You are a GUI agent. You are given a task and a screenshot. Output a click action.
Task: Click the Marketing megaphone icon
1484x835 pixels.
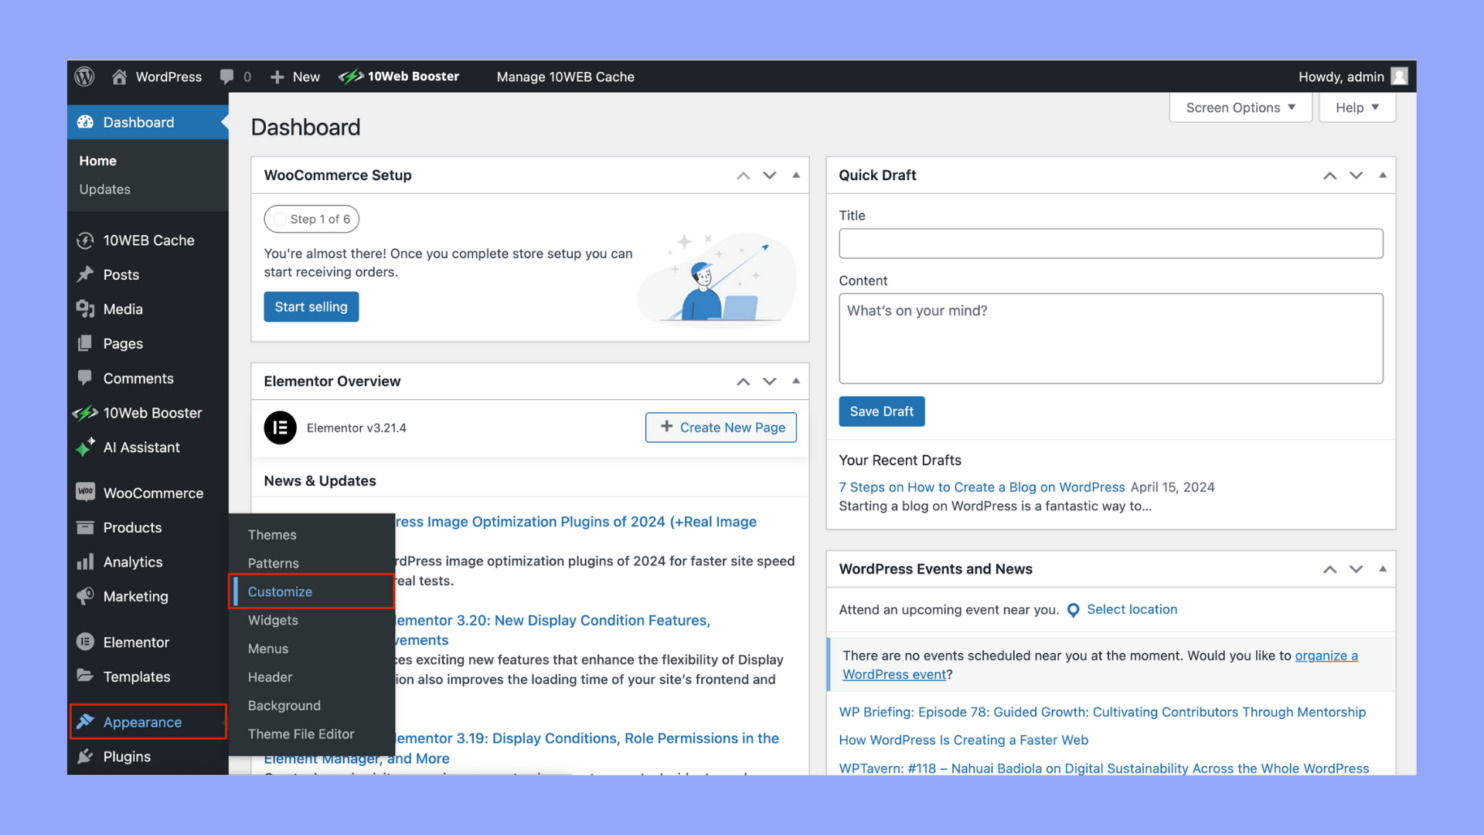pos(85,596)
